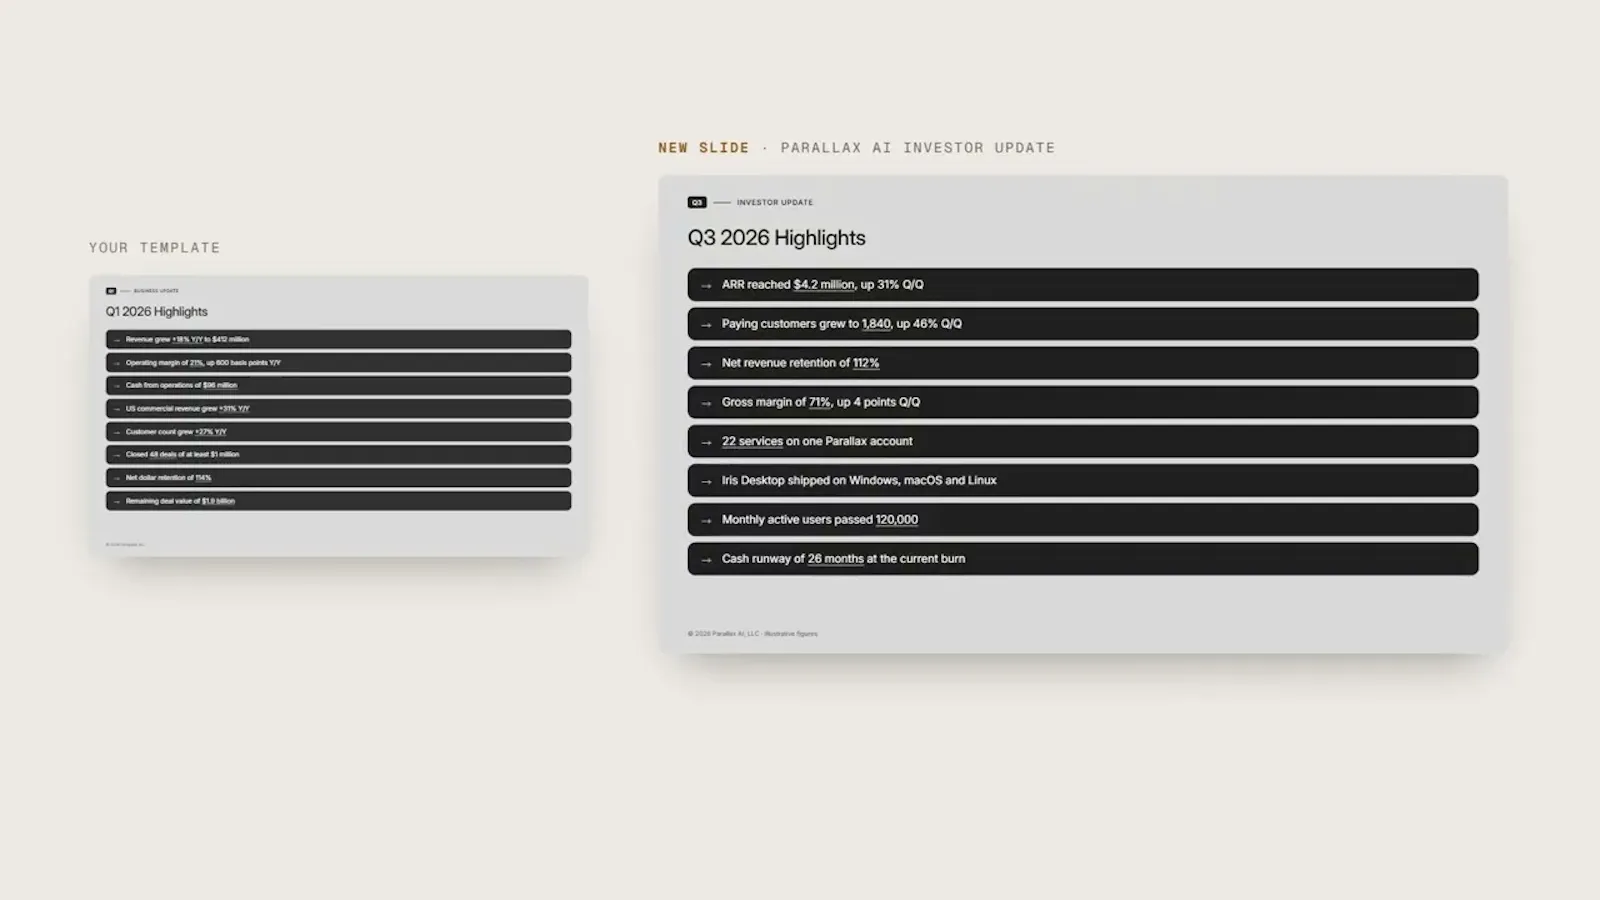Viewport: 1600px width, 900px height.
Task: Click the underlined '26 months' runway text
Action: [x=835, y=558]
